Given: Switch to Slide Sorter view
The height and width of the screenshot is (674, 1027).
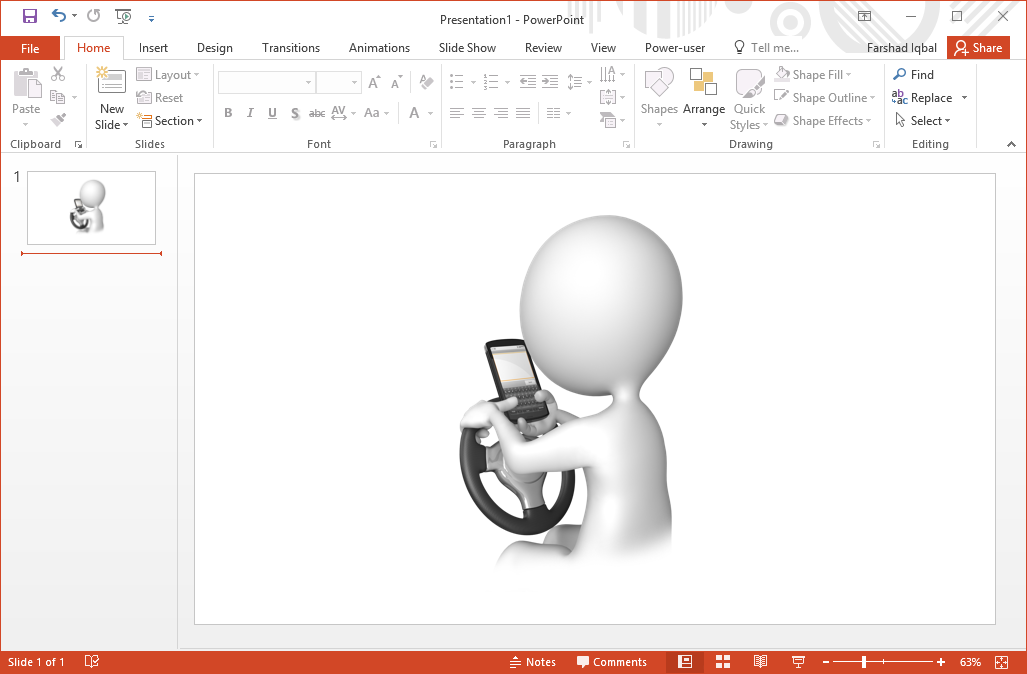Looking at the screenshot, I should pyautogui.click(x=722, y=661).
